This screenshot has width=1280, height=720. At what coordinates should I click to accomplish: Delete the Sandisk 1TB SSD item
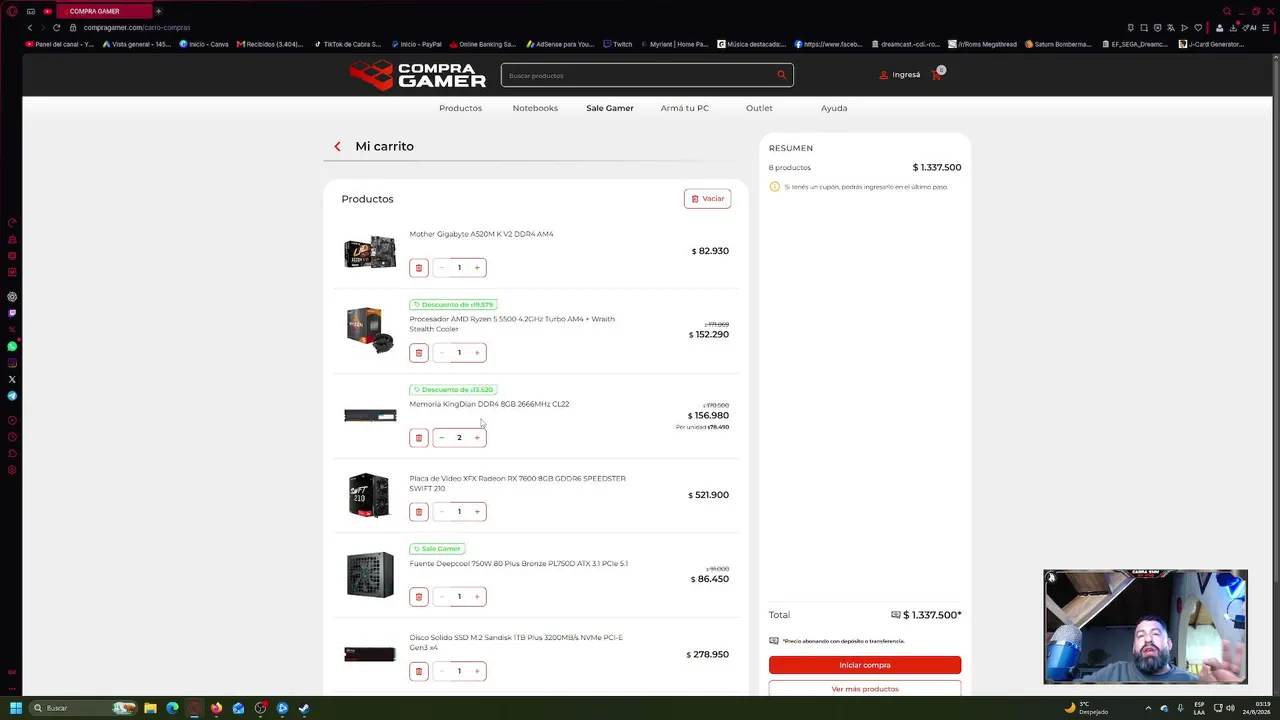[419, 671]
